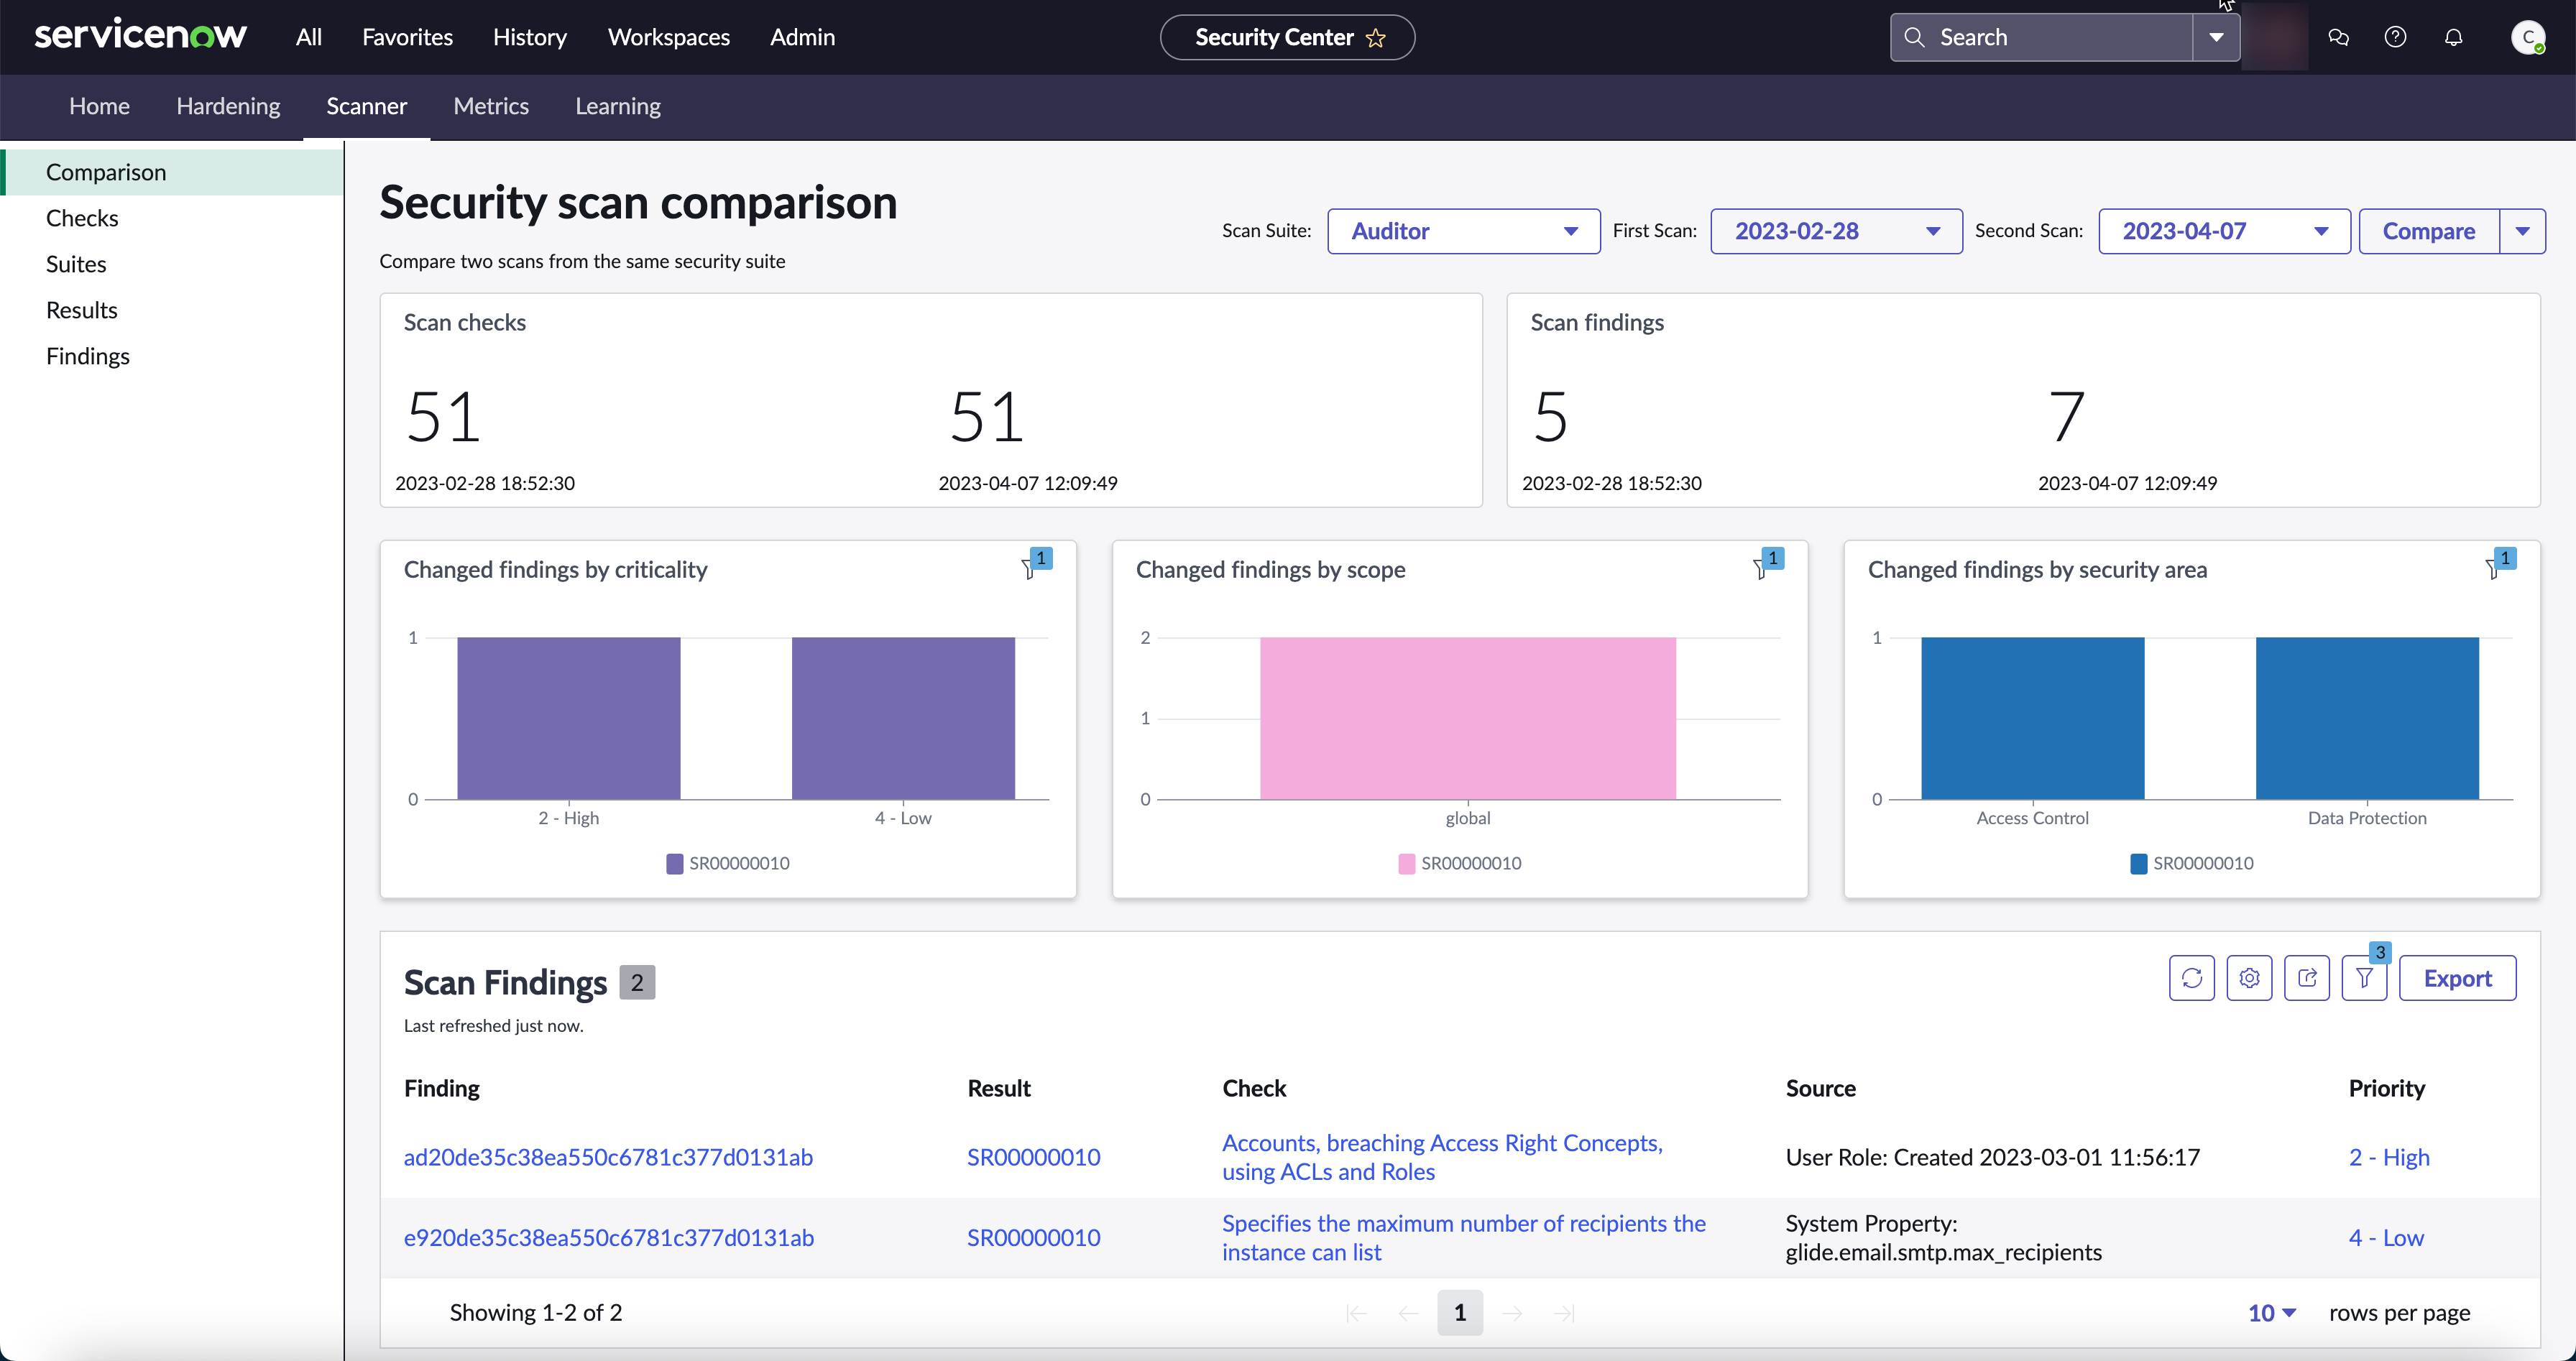Open SR00000010 result in the Low priority row

click(x=1033, y=1238)
